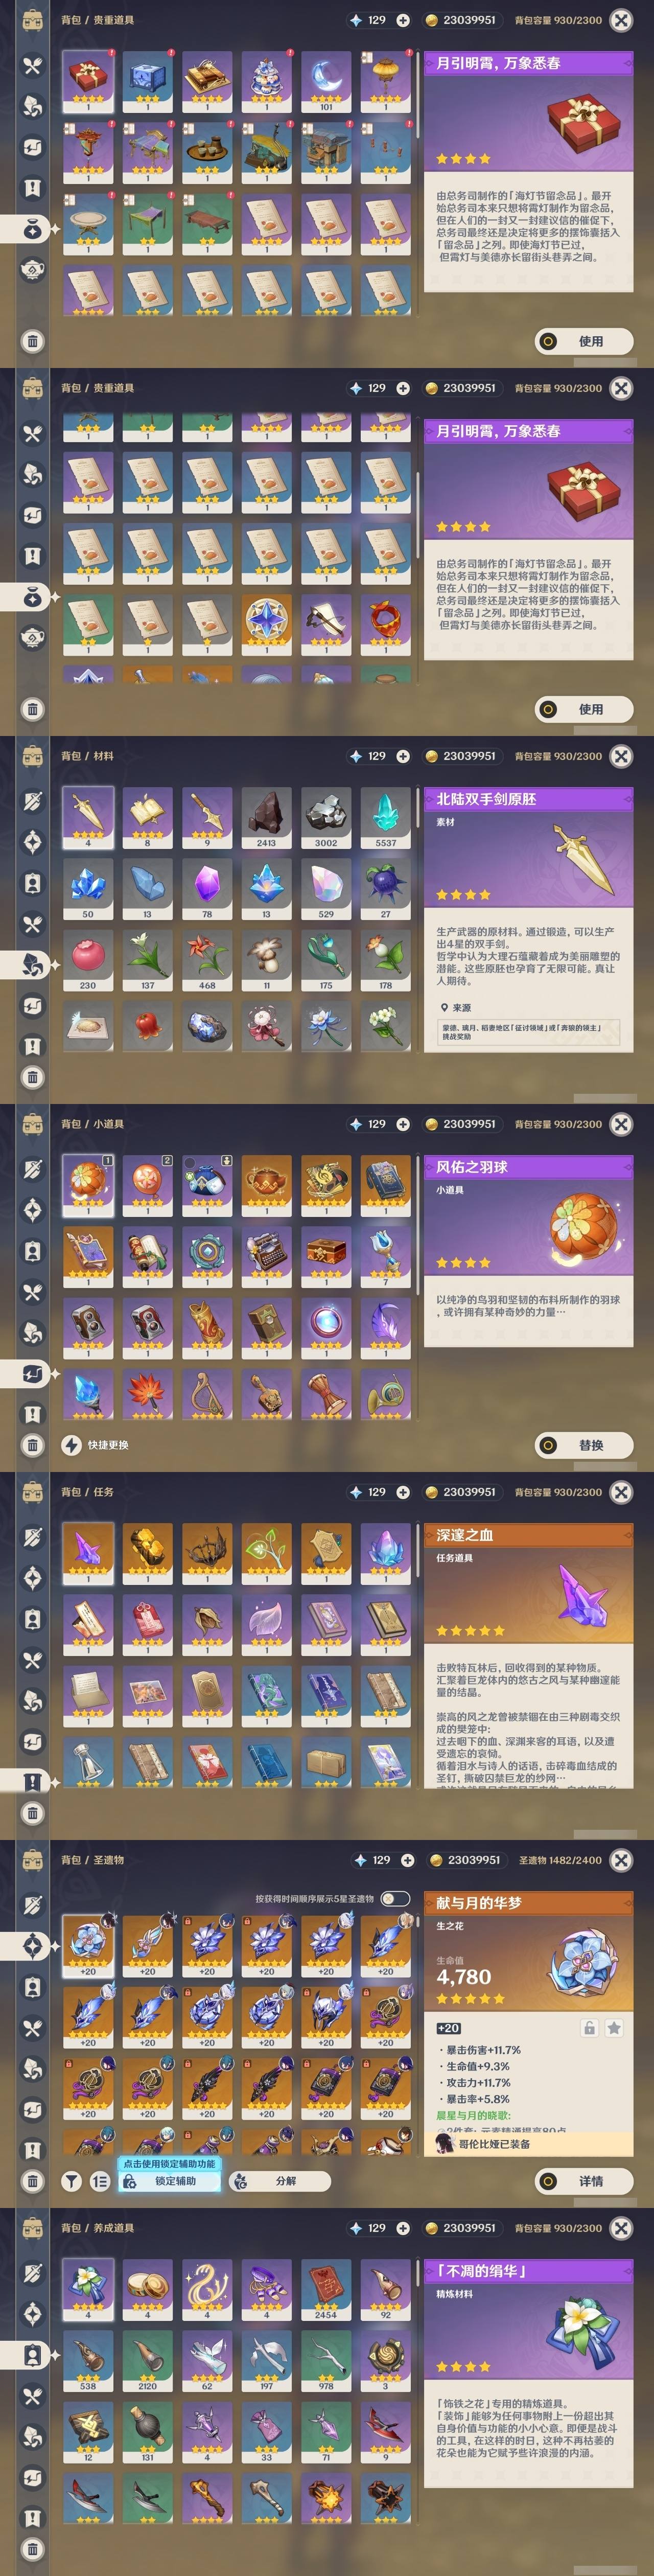Expand 来源 under 北陆双手剑原胚 description
This screenshot has width=654, height=2576.
tap(455, 1007)
